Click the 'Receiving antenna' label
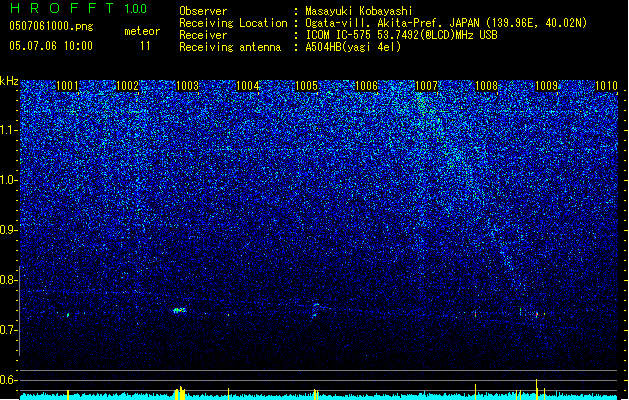Screen dimensions: 629x400 point(230,47)
